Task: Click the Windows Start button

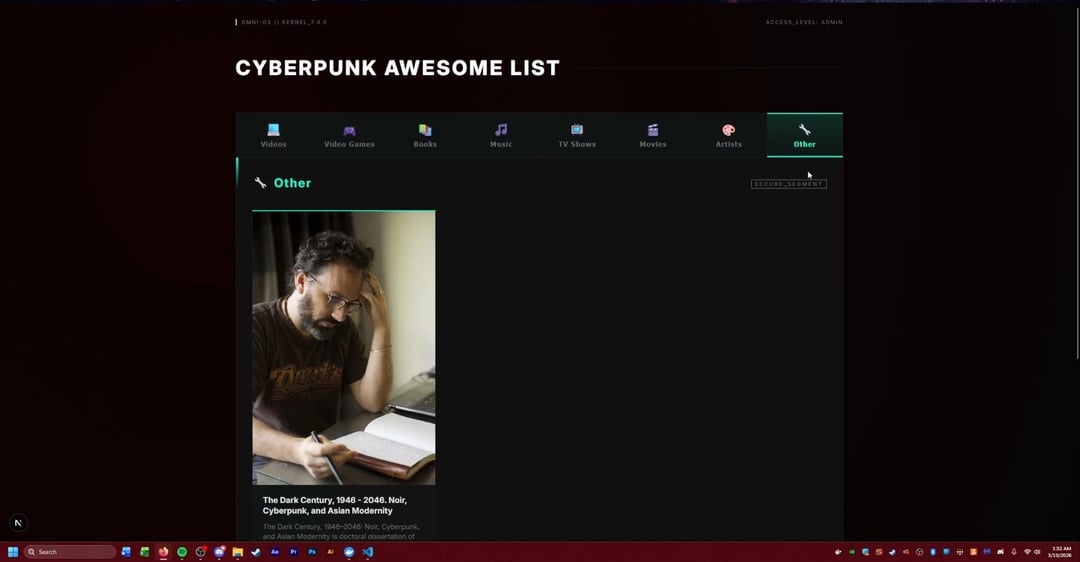Action: [13, 552]
